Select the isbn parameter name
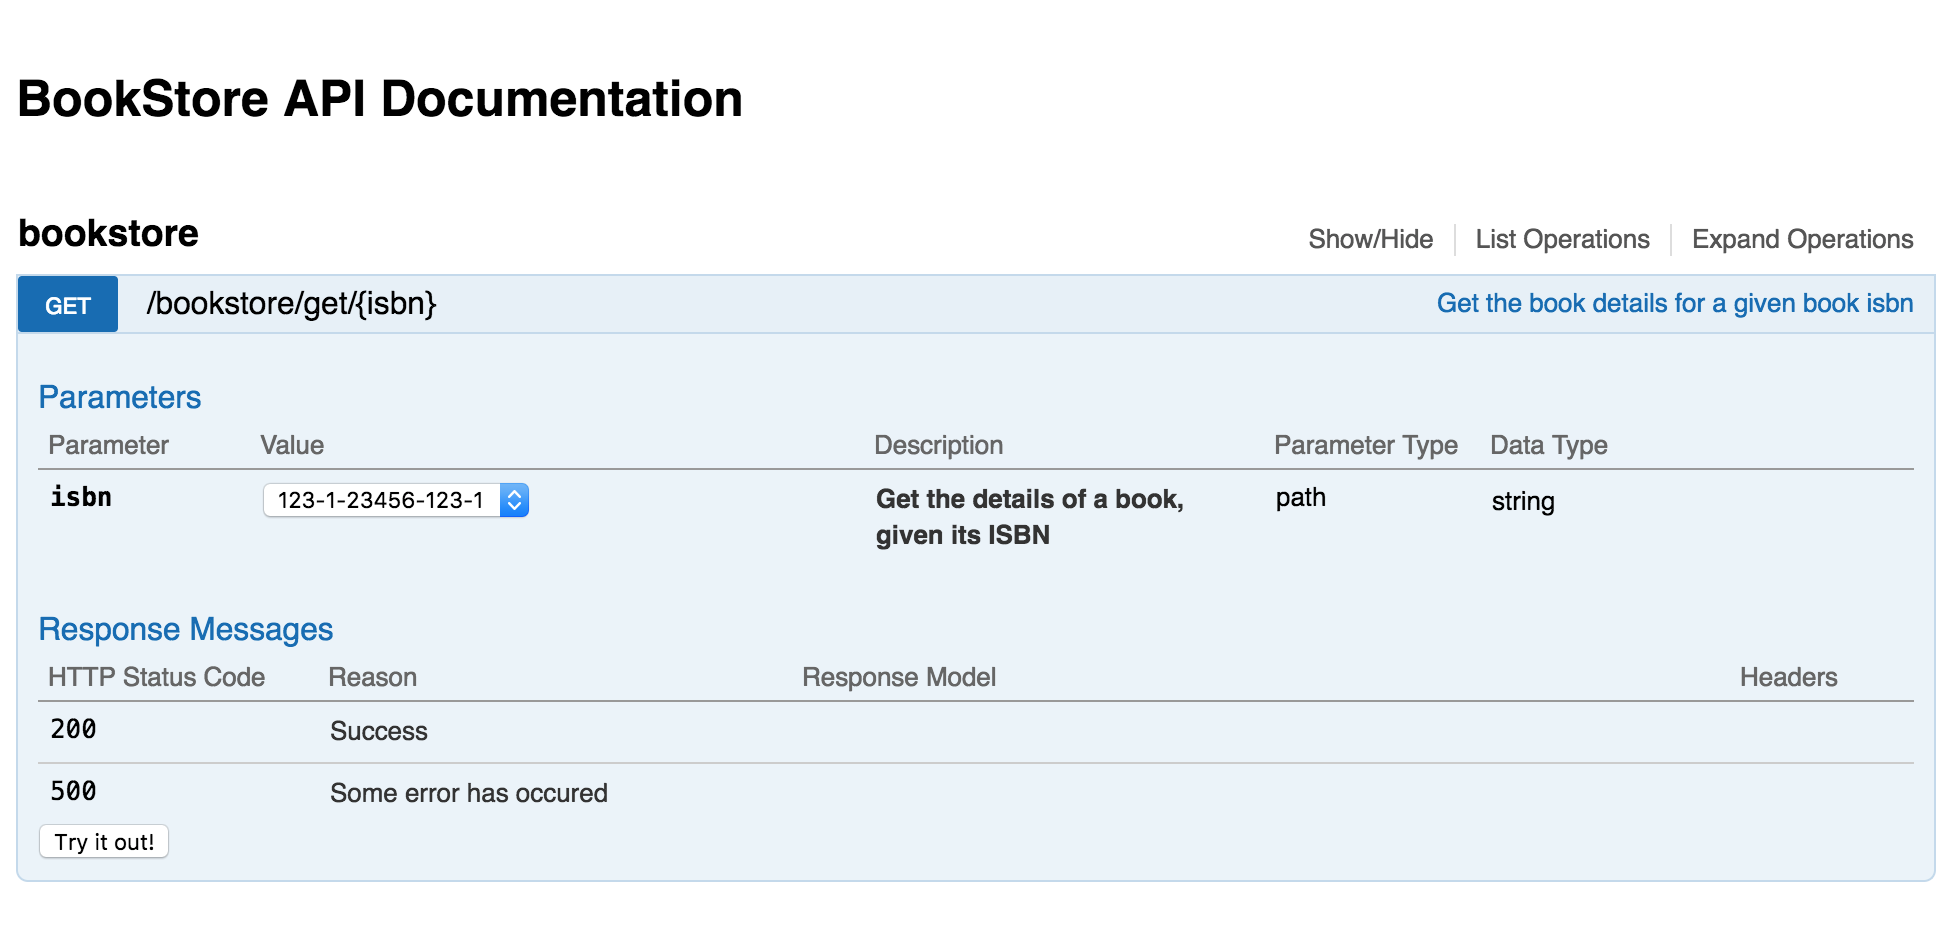This screenshot has width=1954, height=926. tap(81, 497)
